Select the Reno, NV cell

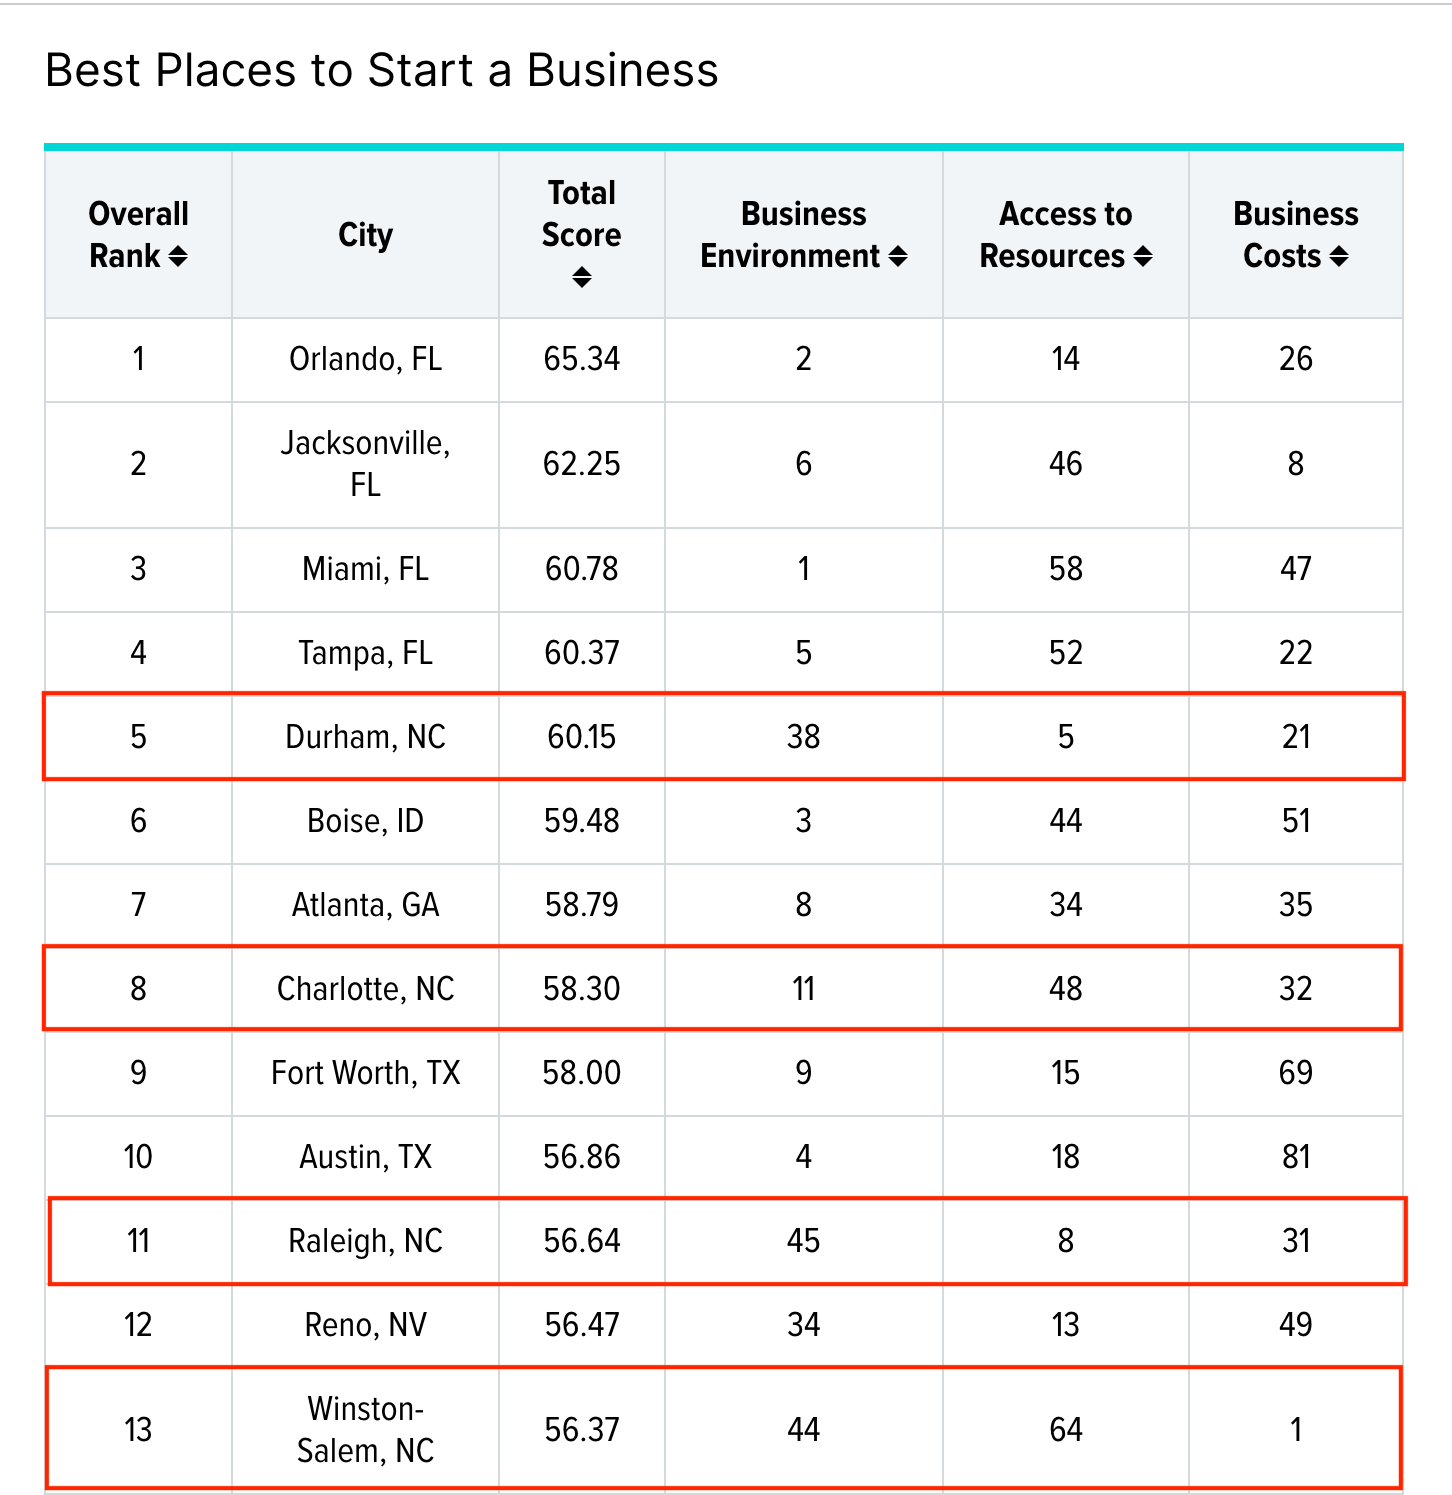[365, 1325]
